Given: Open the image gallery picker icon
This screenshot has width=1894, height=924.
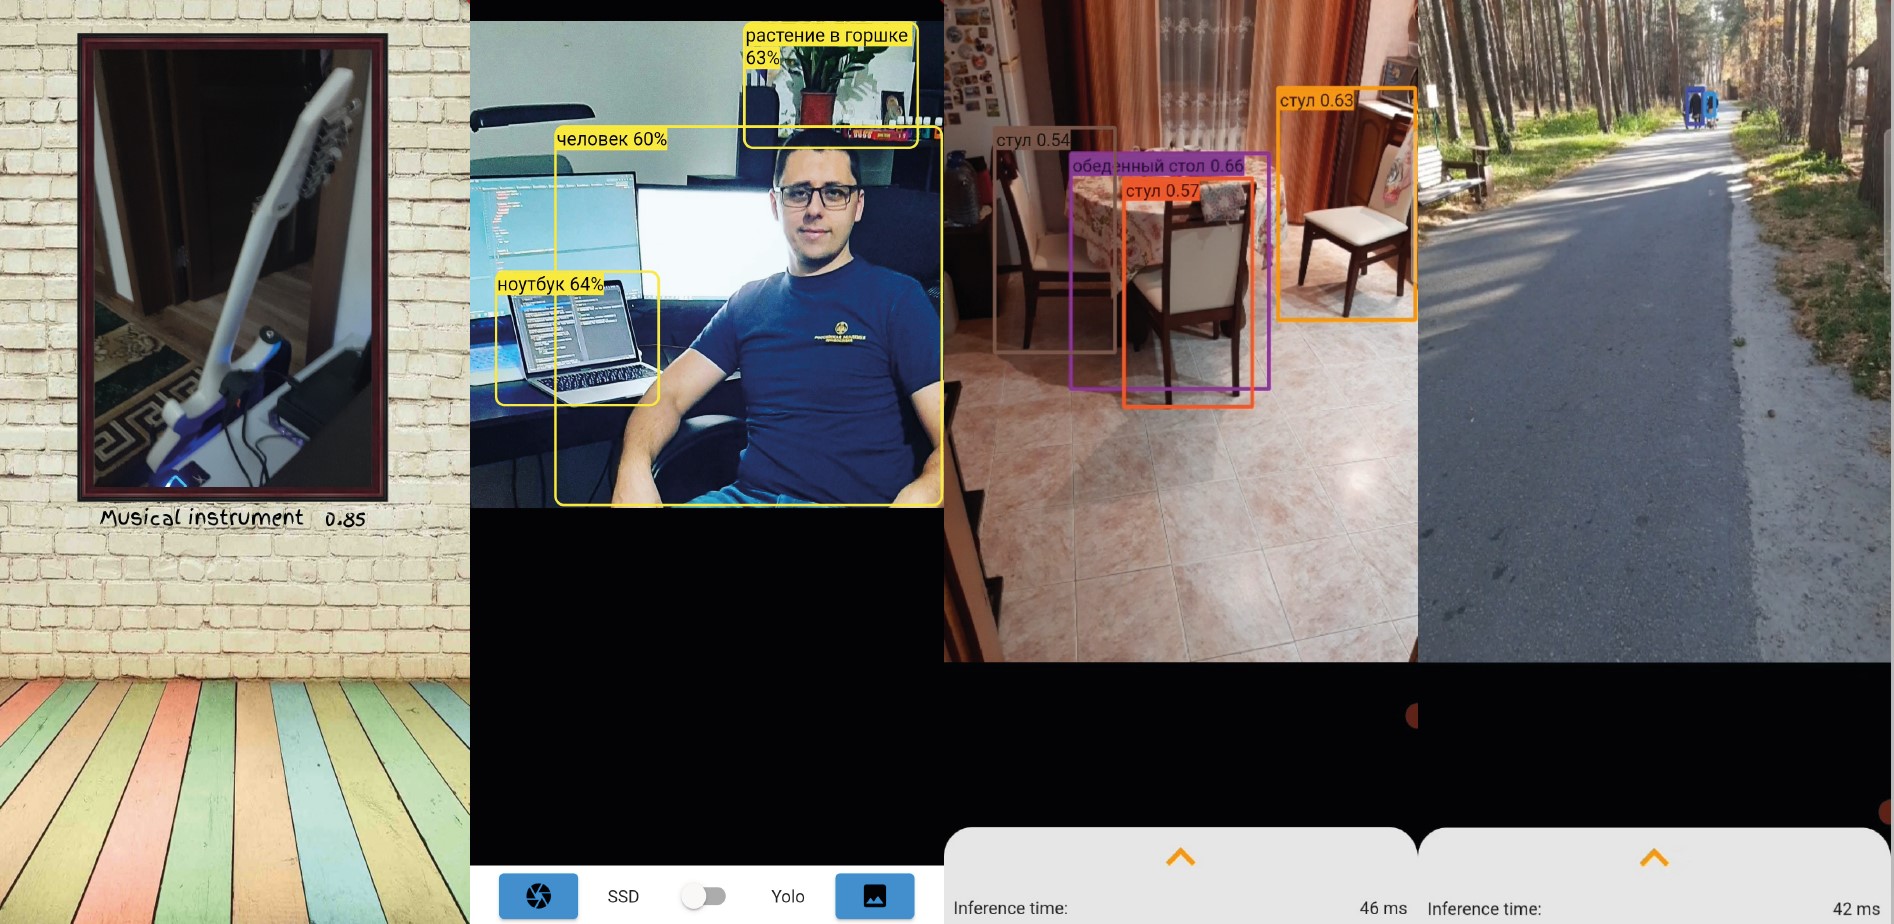Looking at the screenshot, I should (x=875, y=896).
